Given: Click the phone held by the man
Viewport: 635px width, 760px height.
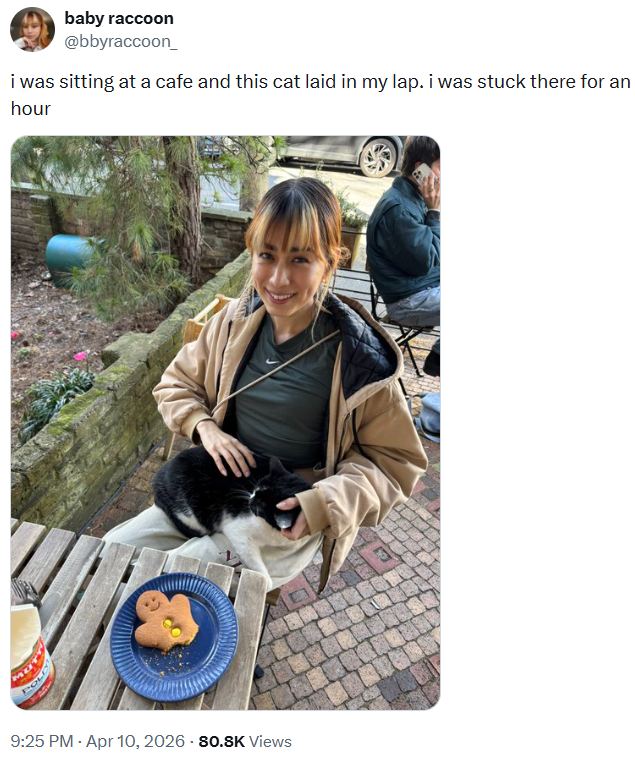Looking at the screenshot, I should (x=424, y=174).
